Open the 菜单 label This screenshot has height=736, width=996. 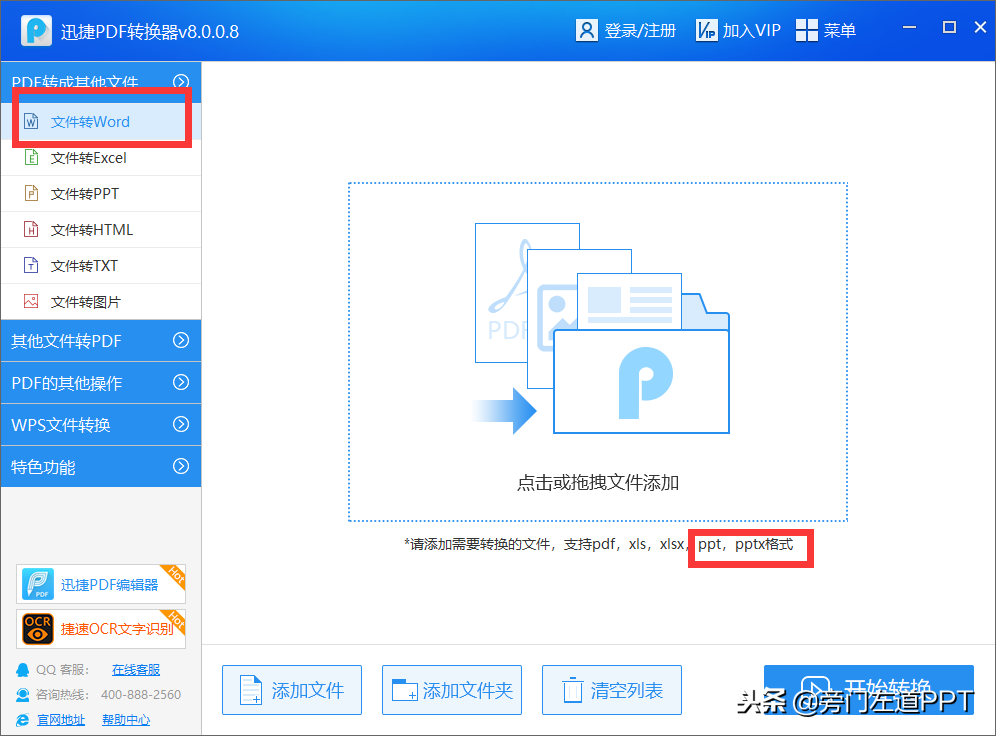[x=840, y=30]
